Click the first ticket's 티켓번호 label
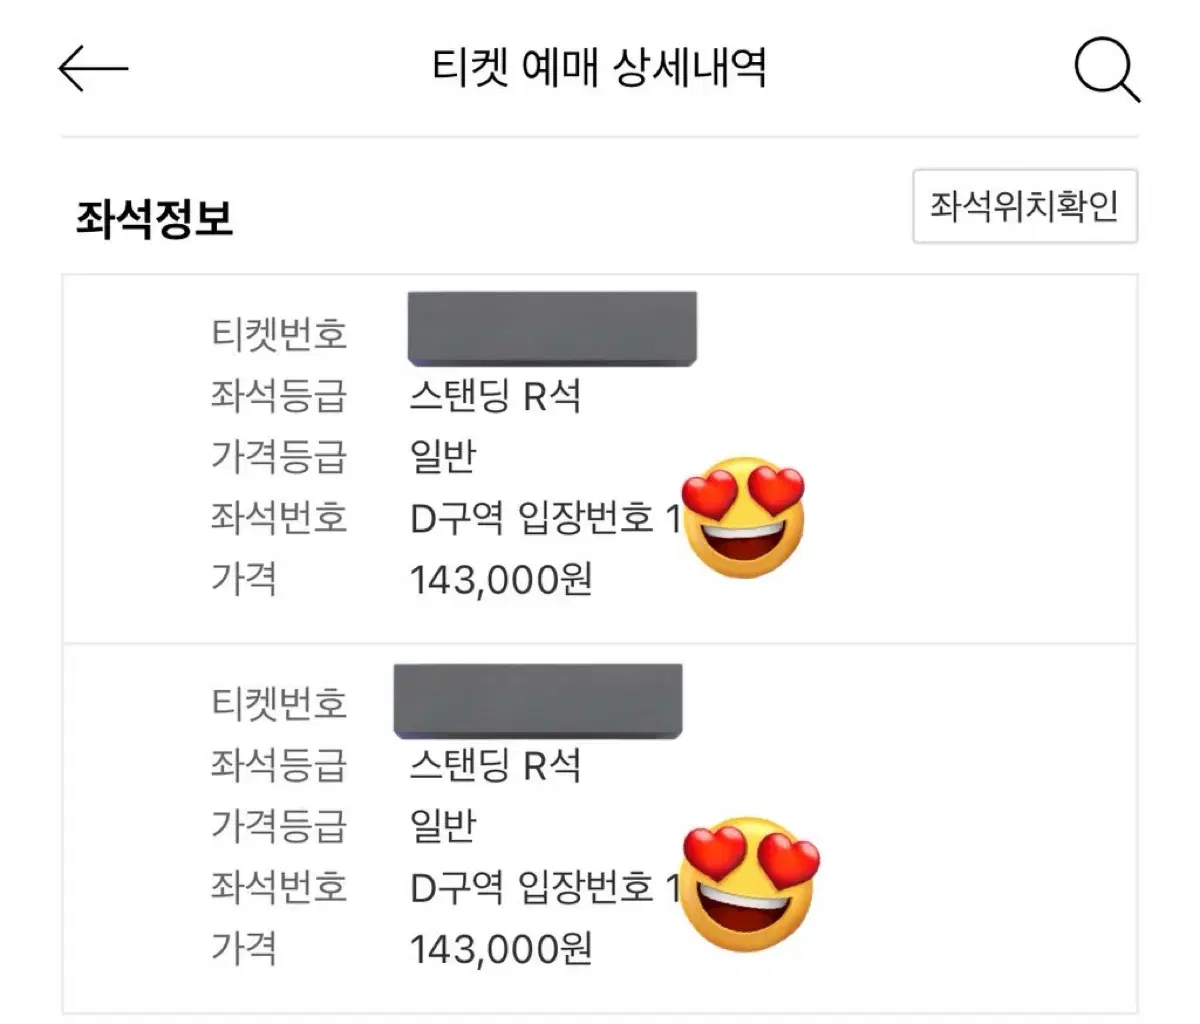This screenshot has width=1200, height=1024. coord(278,333)
